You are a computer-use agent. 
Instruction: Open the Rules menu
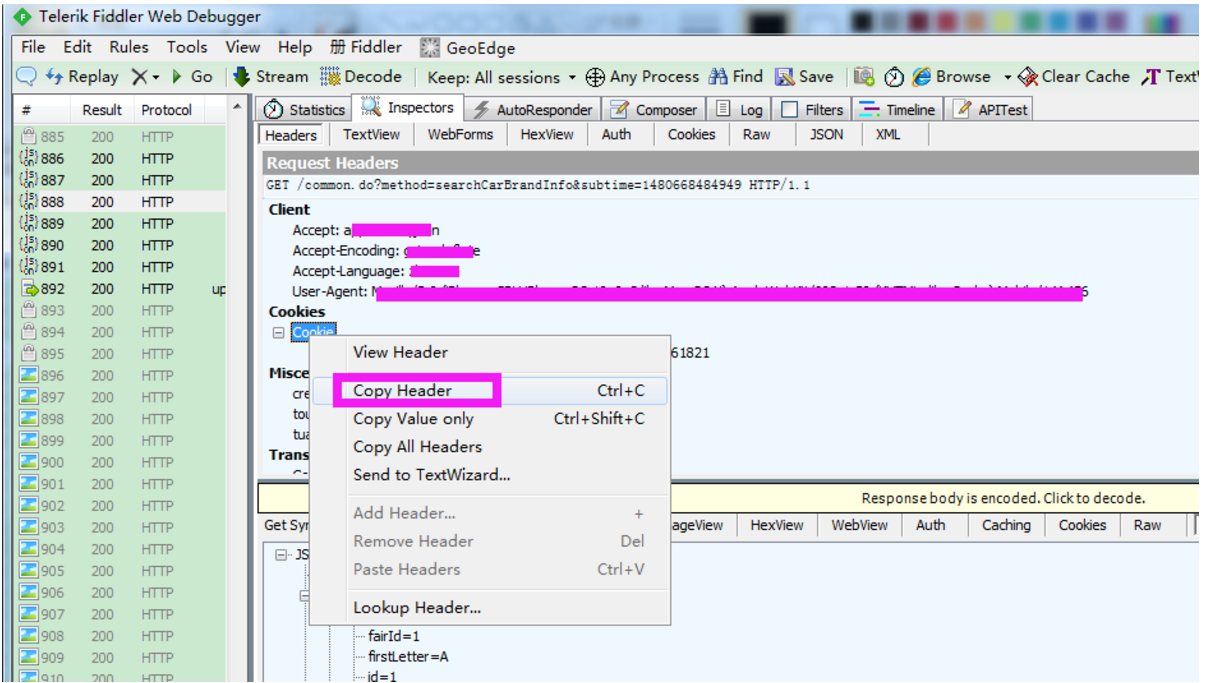coord(129,47)
